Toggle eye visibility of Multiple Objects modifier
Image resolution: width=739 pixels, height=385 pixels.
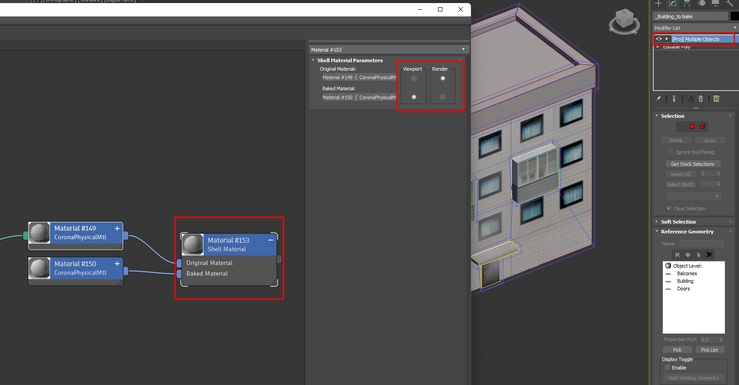coord(659,39)
